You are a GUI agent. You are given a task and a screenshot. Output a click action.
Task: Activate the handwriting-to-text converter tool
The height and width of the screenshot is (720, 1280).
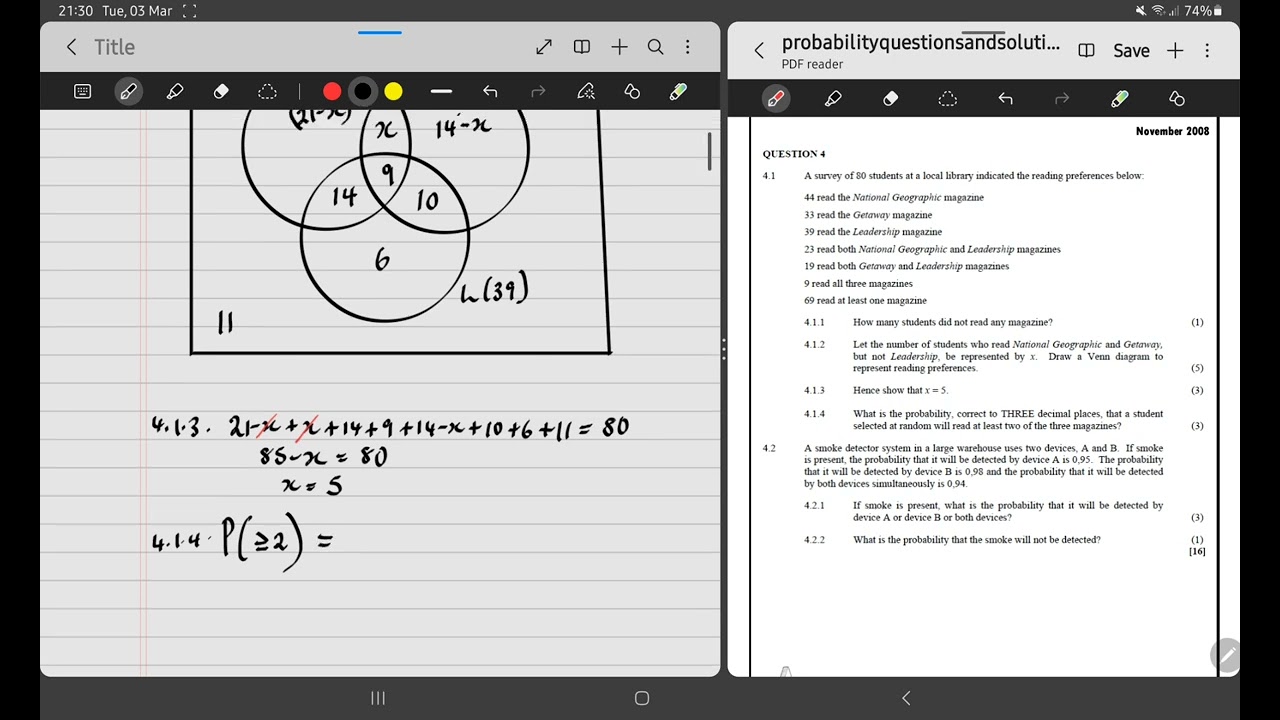(x=586, y=92)
